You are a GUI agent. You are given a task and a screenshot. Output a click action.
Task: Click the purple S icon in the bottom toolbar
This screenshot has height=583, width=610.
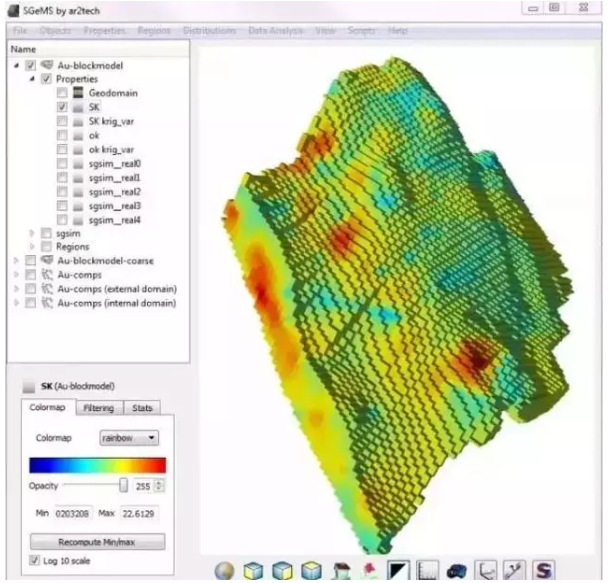(x=543, y=569)
